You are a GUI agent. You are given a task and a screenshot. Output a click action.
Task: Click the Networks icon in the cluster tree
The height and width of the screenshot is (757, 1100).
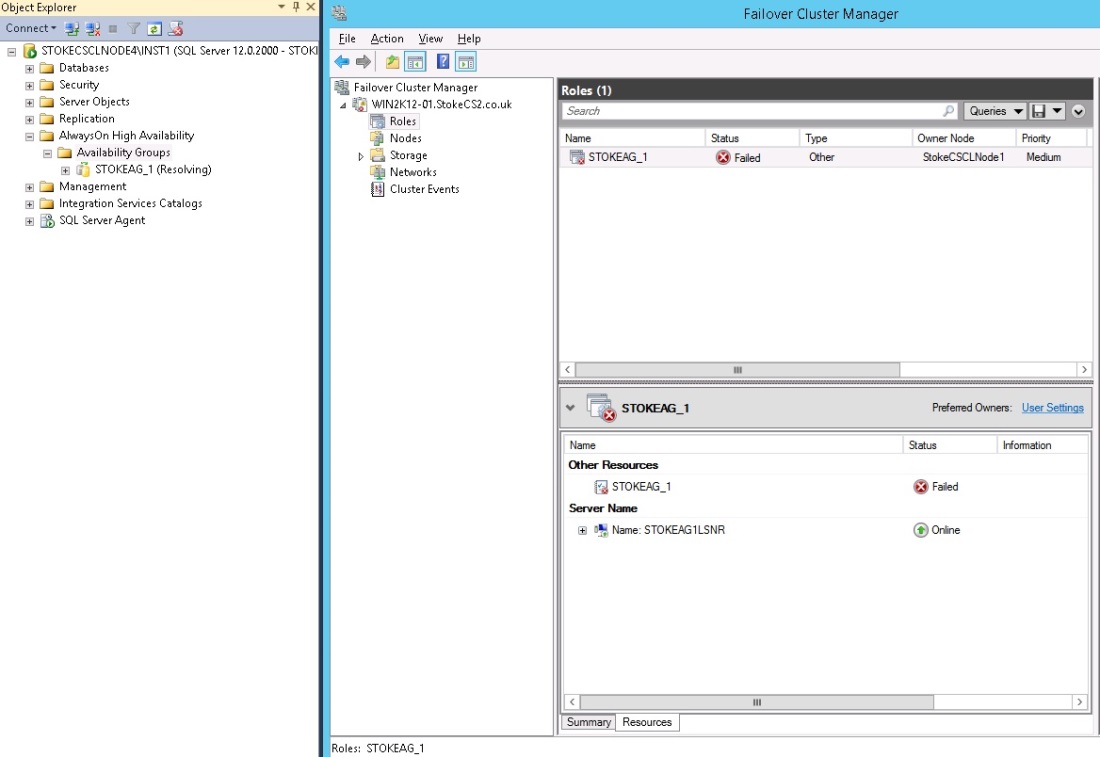point(377,172)
